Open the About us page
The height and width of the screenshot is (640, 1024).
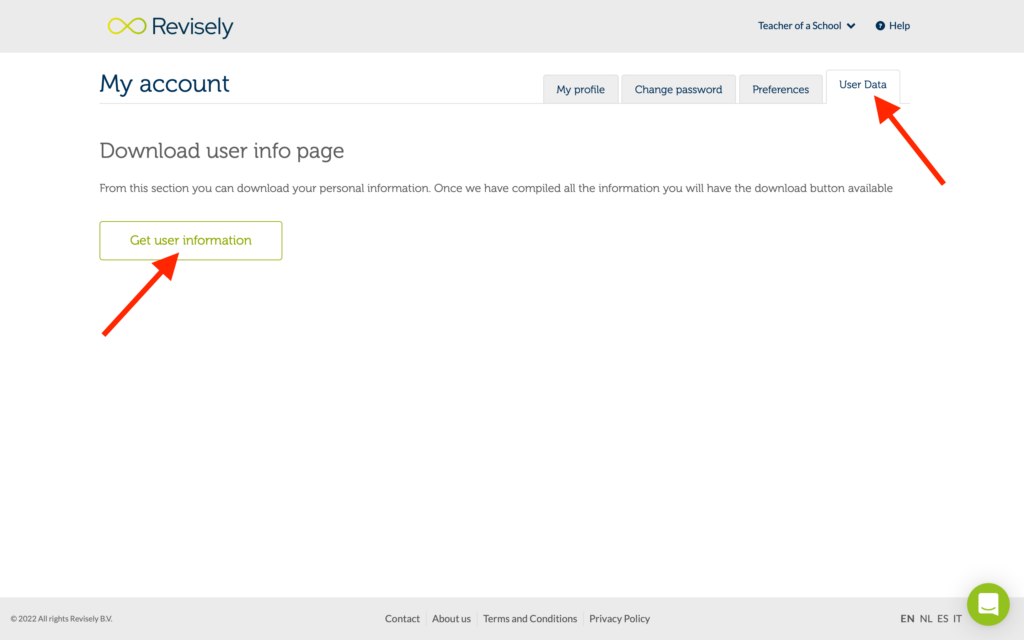tap(451, 618)
